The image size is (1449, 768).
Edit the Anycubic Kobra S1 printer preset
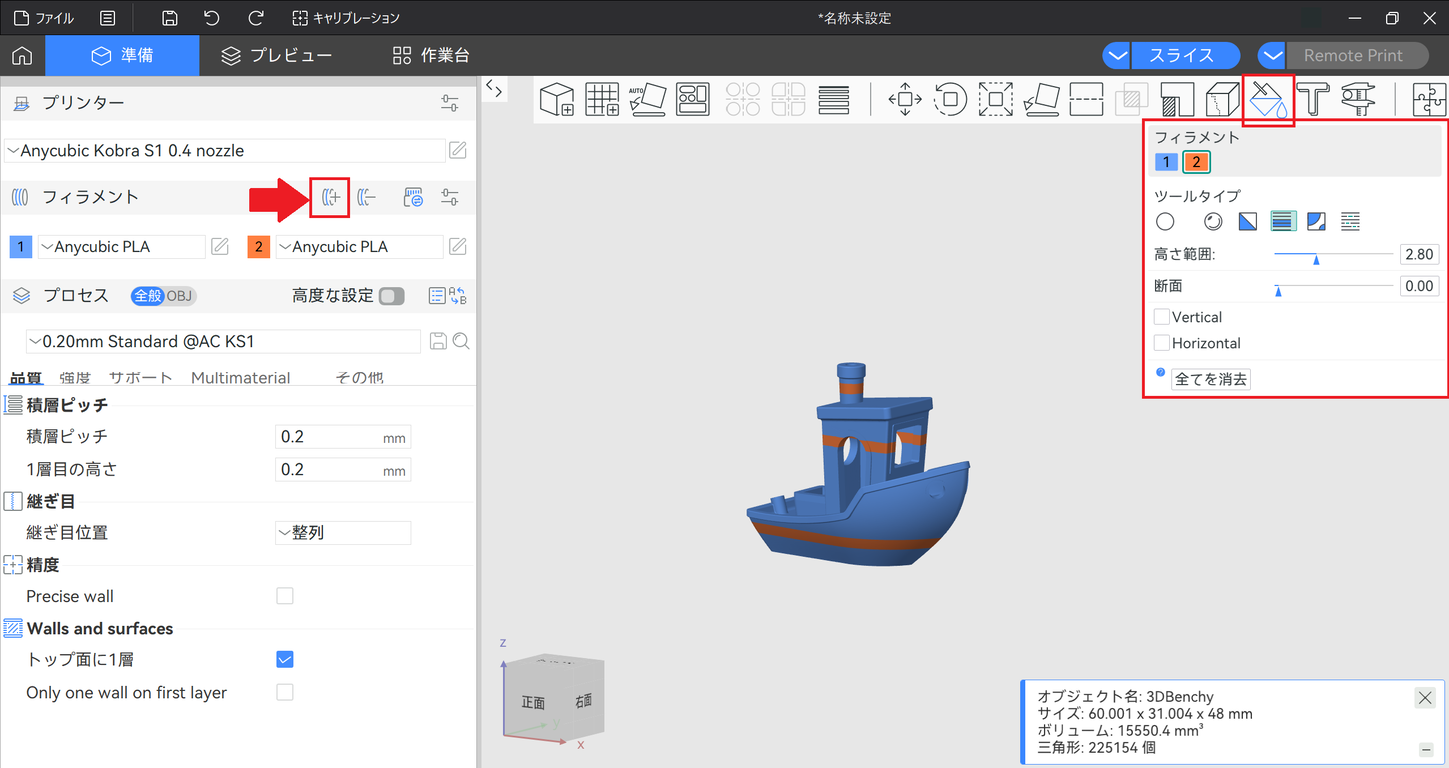(x=457, y=150)
